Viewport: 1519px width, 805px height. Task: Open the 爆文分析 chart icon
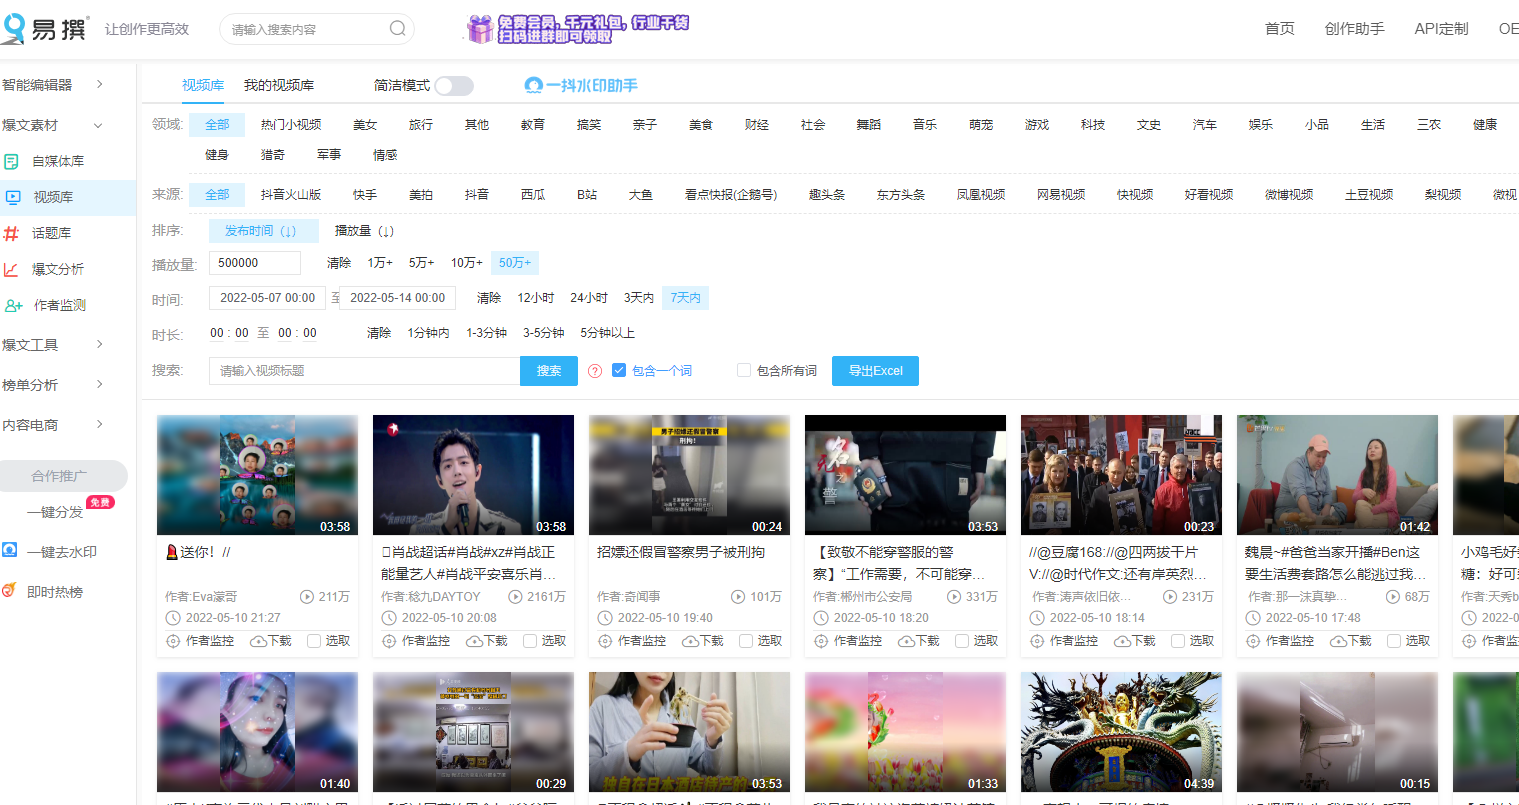12,269
